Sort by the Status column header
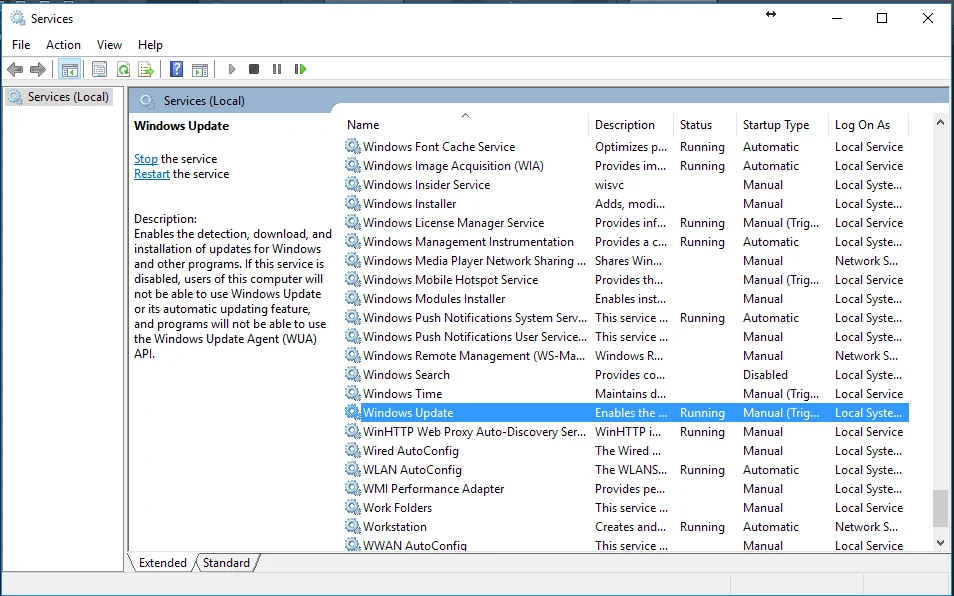 [705, 125]
